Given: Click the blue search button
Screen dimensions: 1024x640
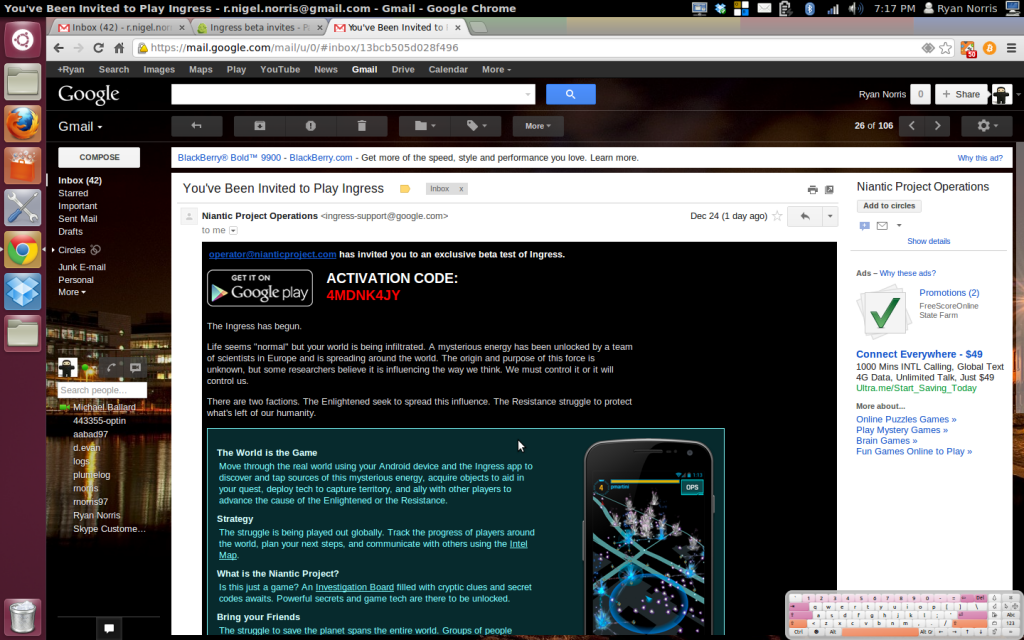Looking at the screenshot, I should [570, 94].
